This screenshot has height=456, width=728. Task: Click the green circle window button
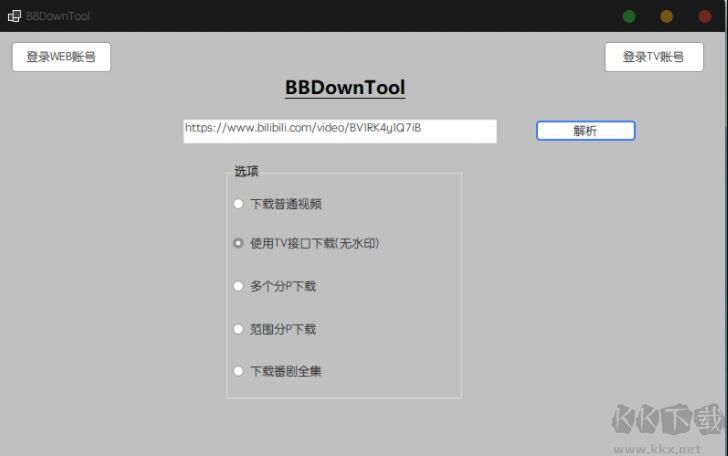pos(629,16)
